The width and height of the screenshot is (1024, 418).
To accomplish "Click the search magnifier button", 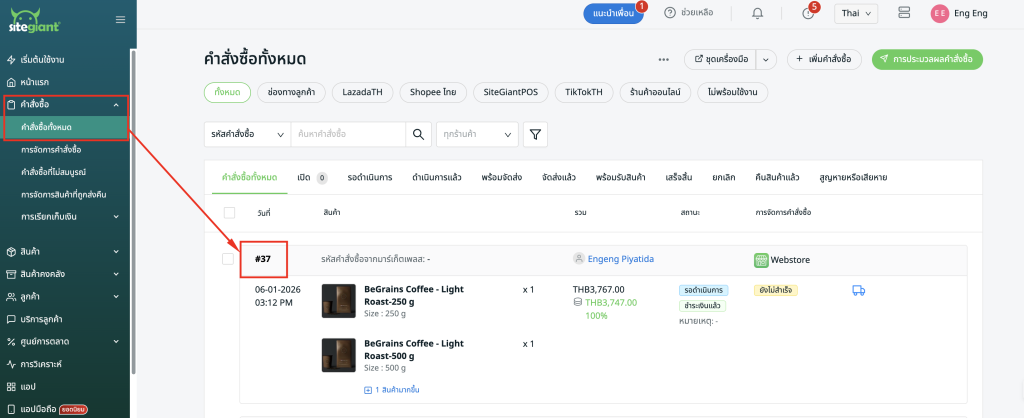I will coord(418,134).
